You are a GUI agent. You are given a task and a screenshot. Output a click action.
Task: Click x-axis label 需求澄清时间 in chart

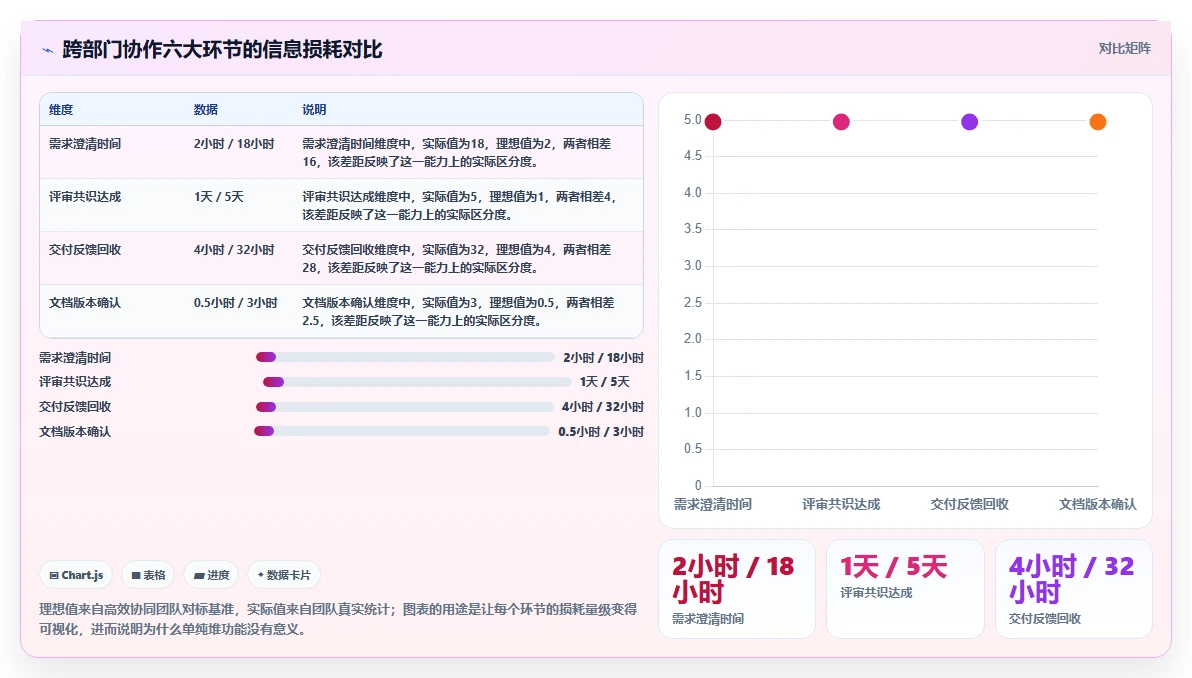(713, 504)
